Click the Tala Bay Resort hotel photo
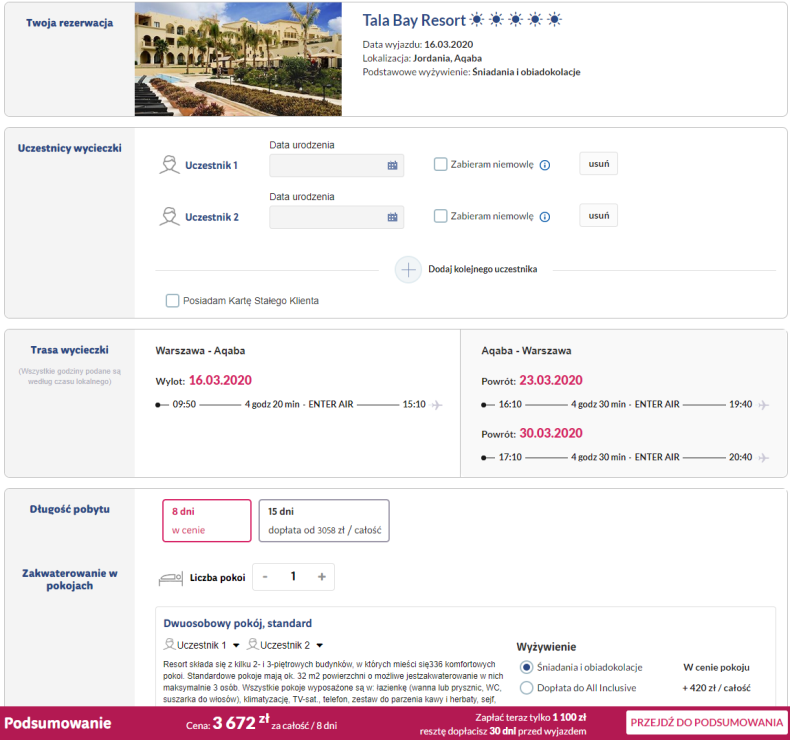Screen dimensions: 790x740 point(238,58)
